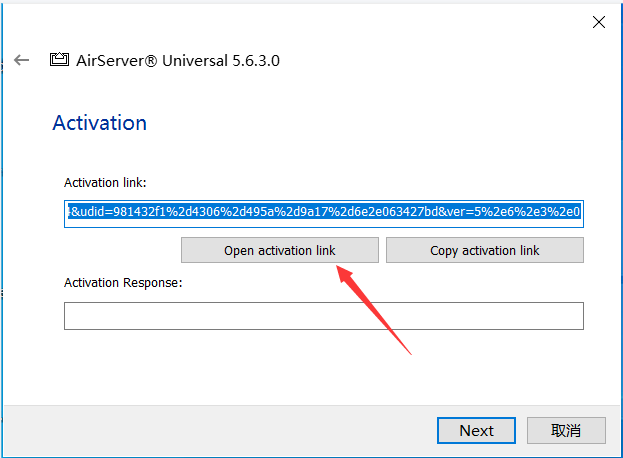The image size is (623, 458).
Task: Click the Activation link text field
Action: pyautogui.click(x=324, y=214)
